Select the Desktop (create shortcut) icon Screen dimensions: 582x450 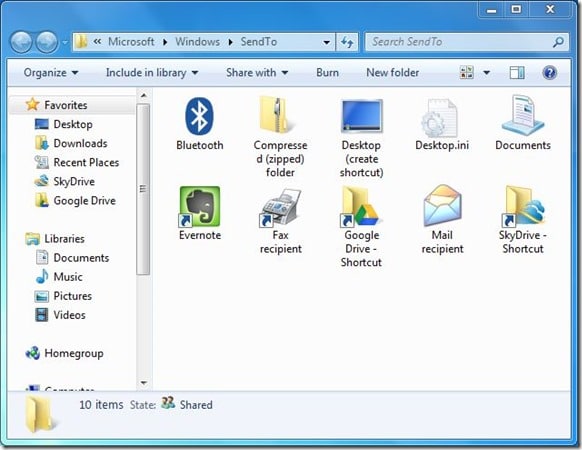(362, 116)
